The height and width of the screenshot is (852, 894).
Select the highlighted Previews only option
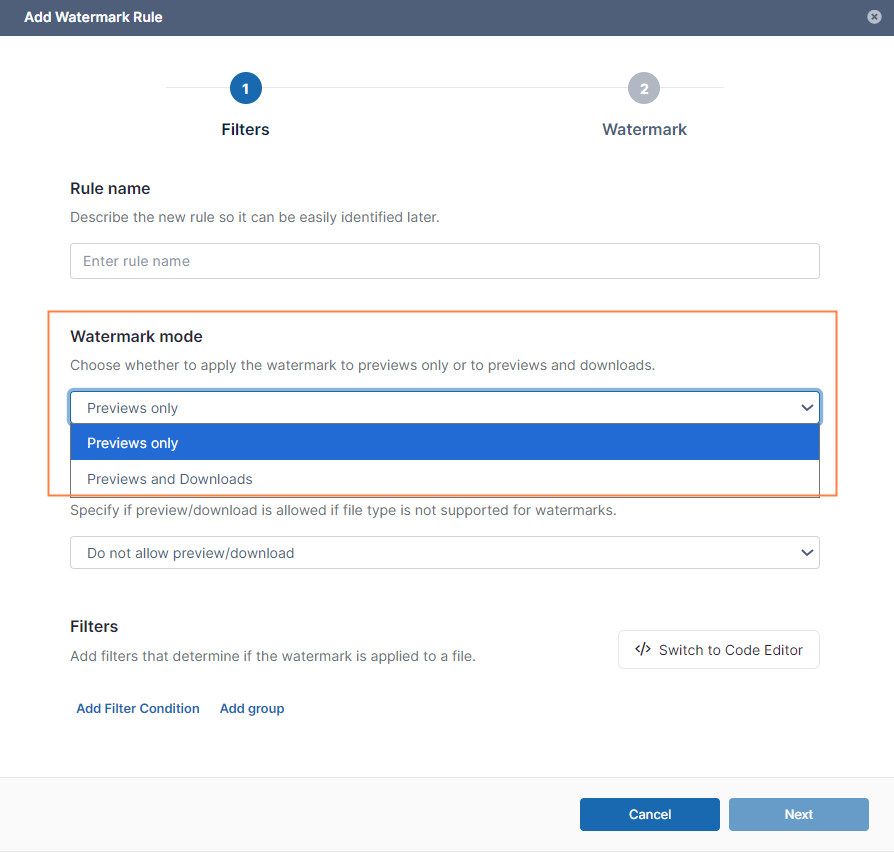[x=445, y=443]
